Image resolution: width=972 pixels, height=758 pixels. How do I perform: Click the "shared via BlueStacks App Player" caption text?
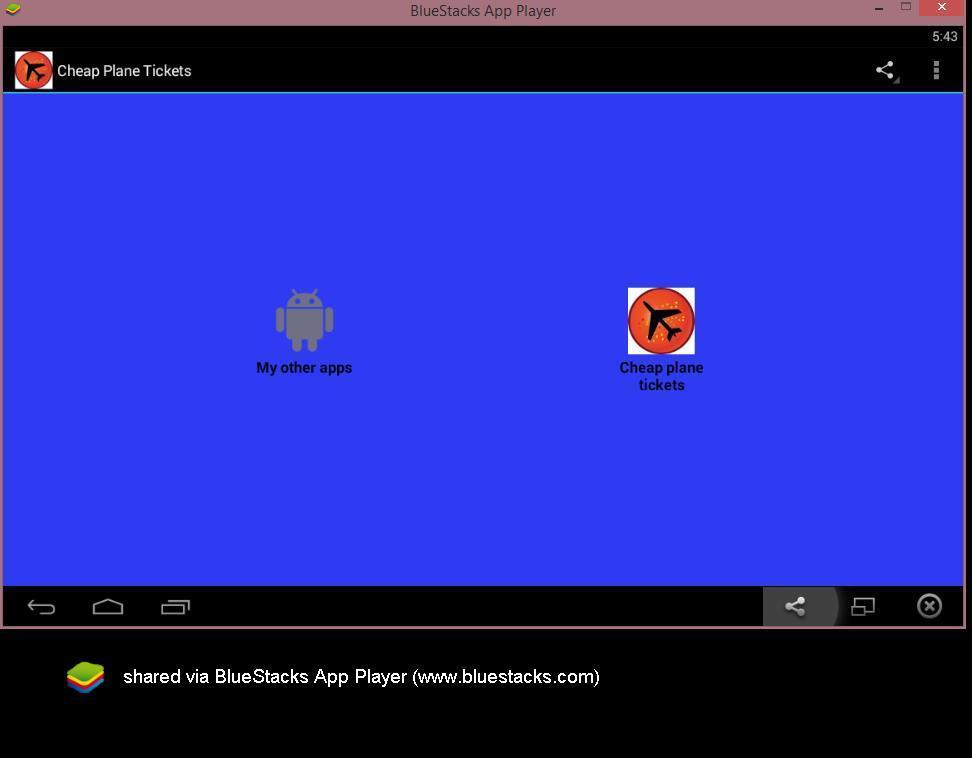point(361,677)
